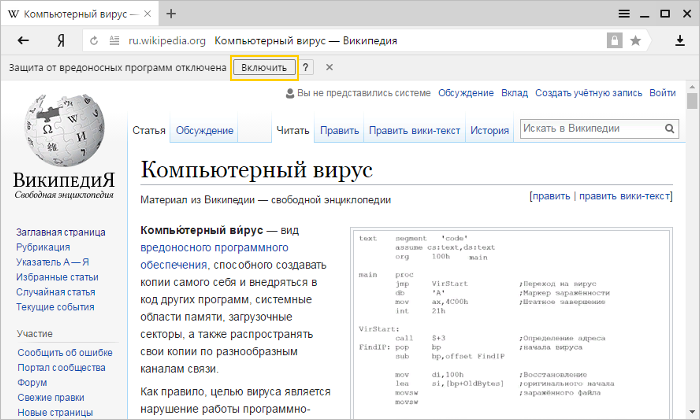The image size is (700, 420).
Task: Open Текущие события sidebar link
Action: [x=55, y=307]
